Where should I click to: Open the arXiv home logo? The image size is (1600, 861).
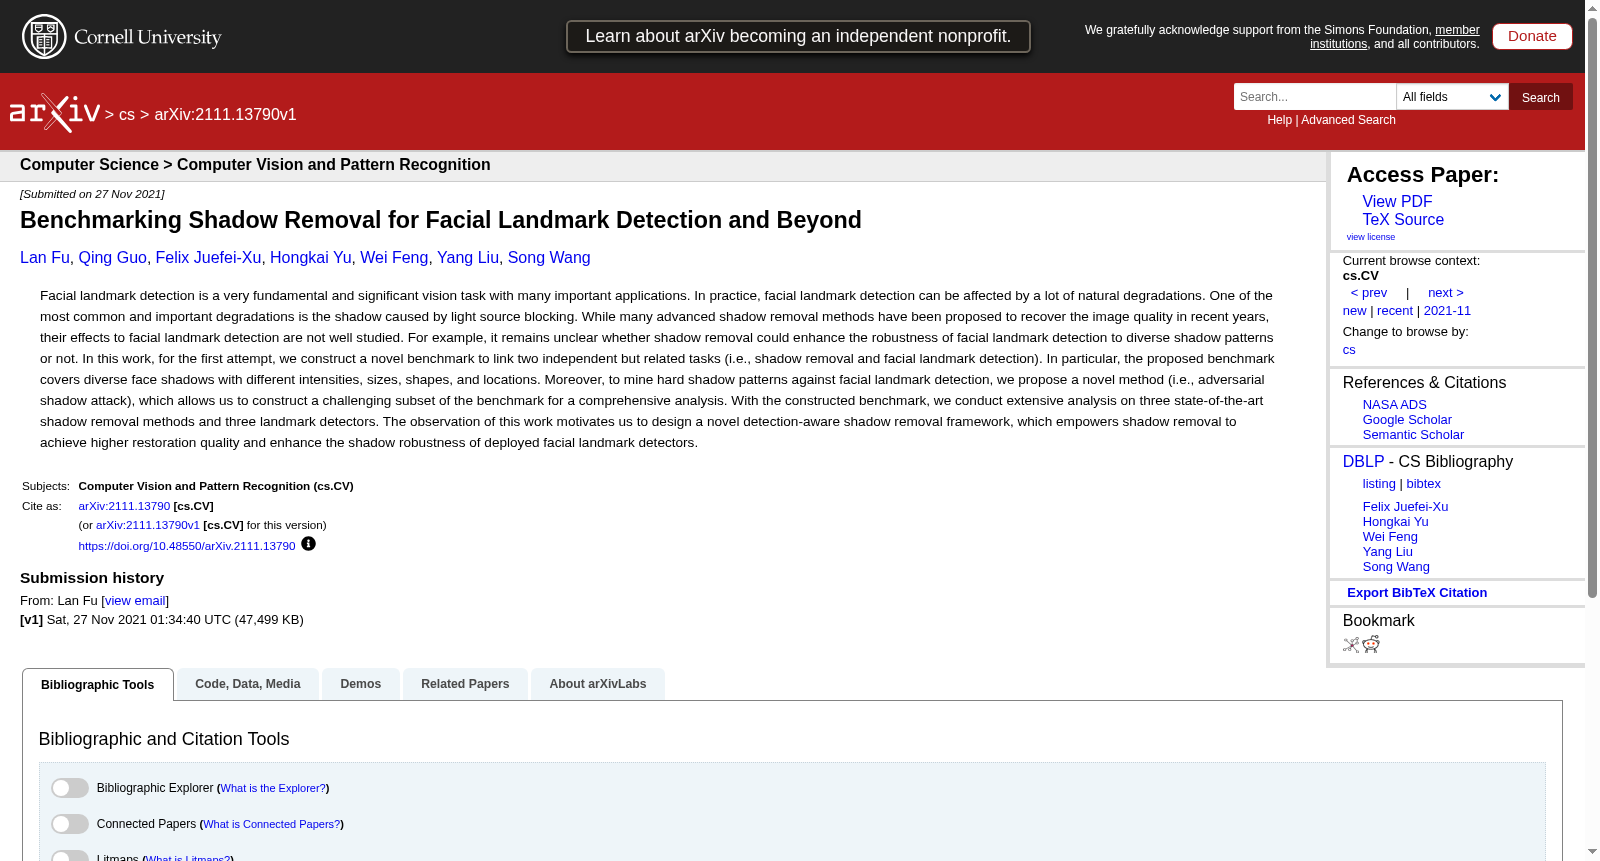pyautogui.click(x=55, y=113)
